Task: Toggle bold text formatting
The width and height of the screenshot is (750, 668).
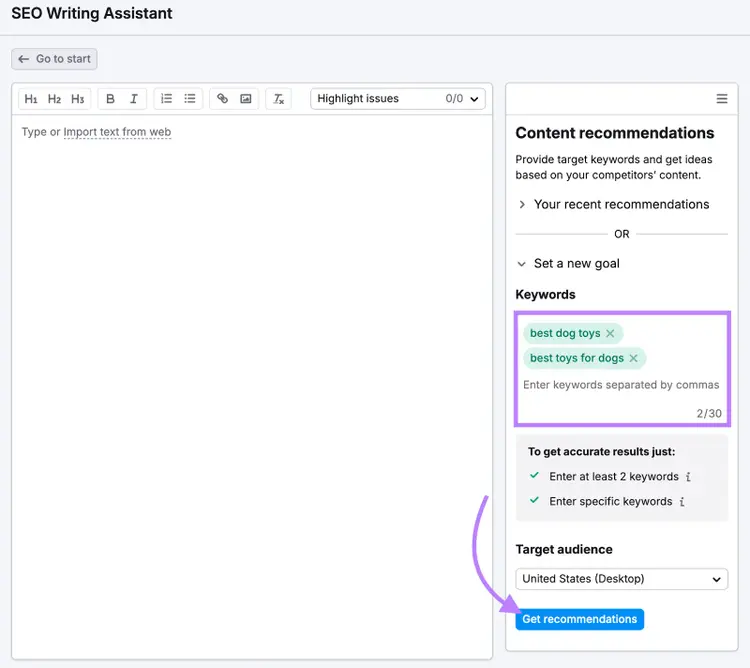Action: (110, 99)
